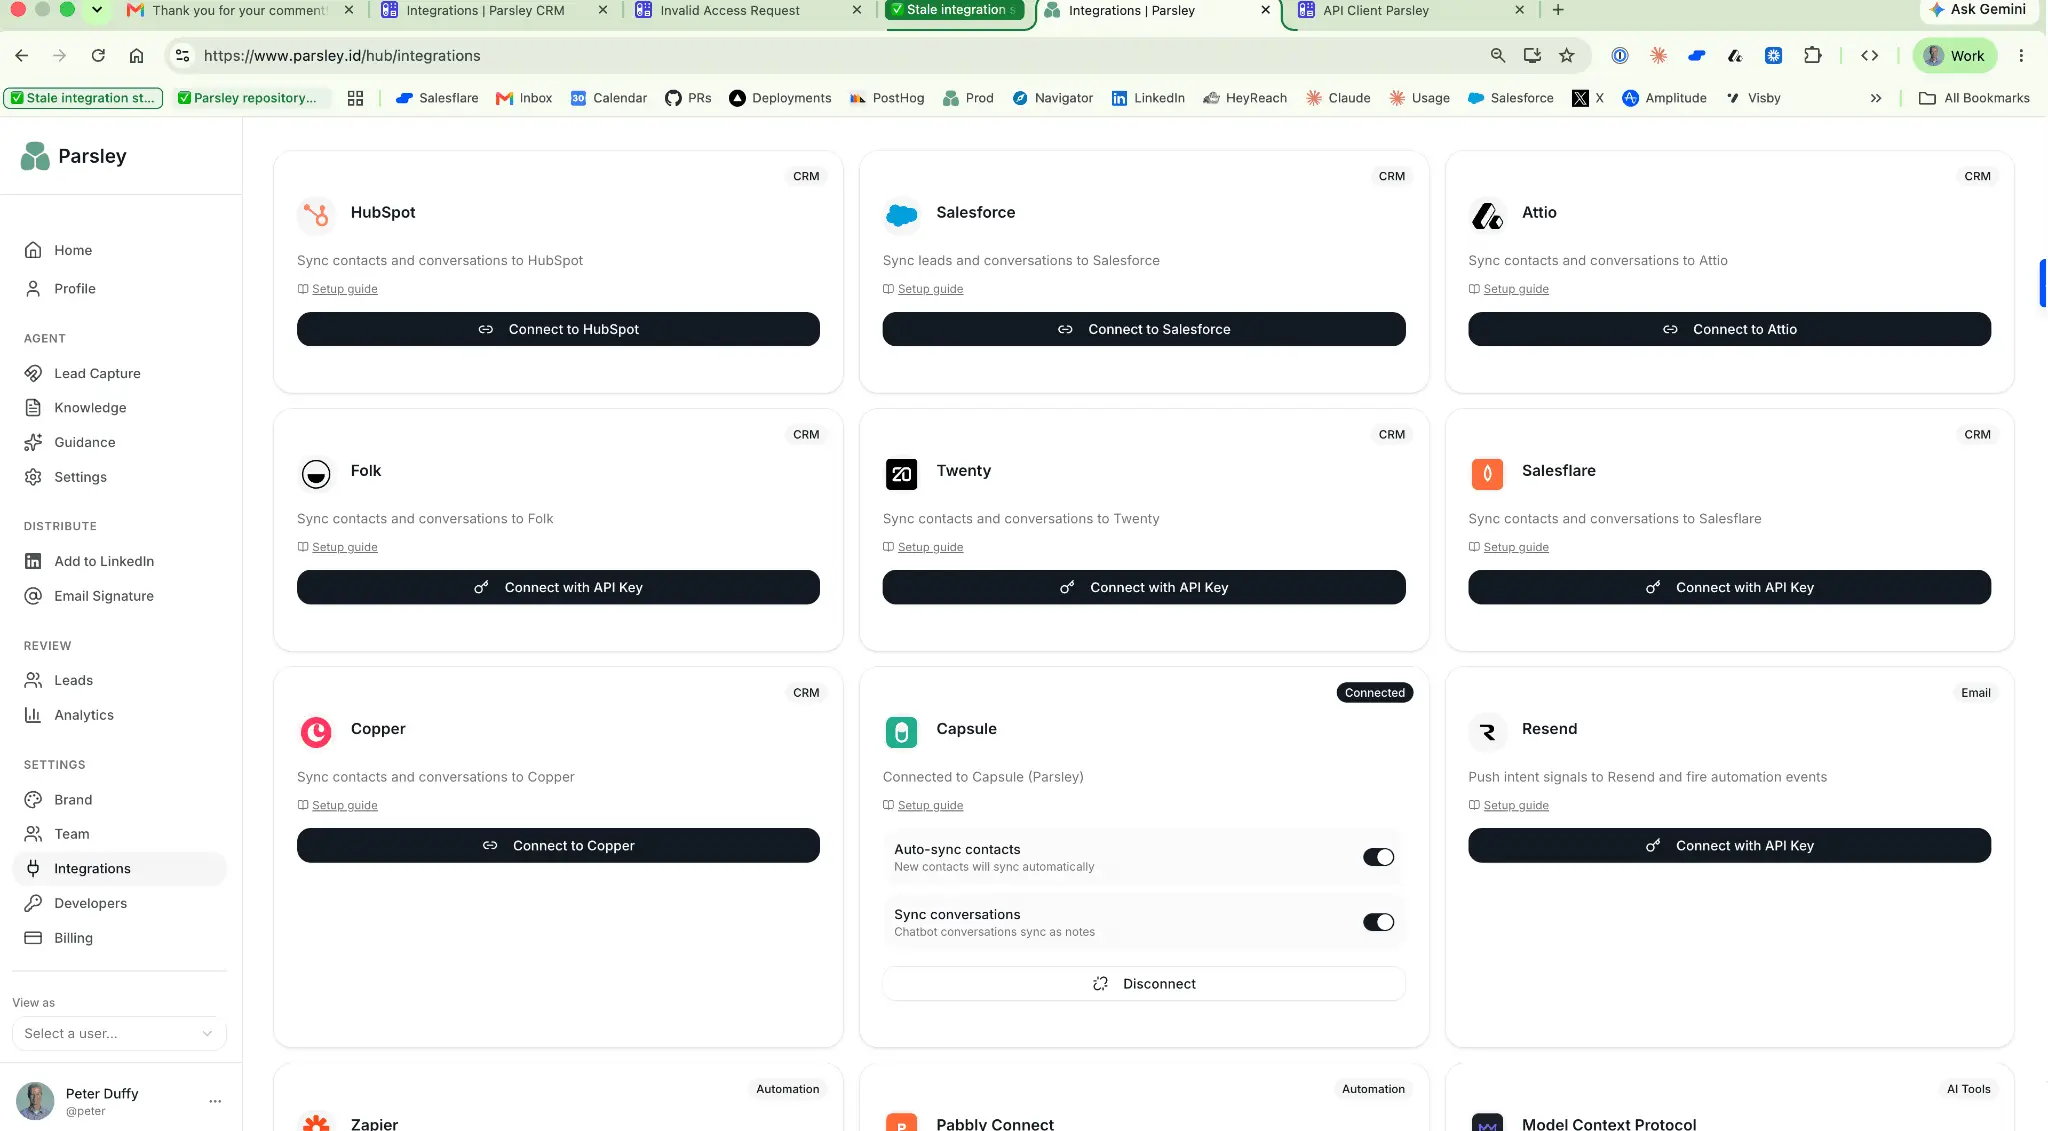Click the Peter Duffy profile avatar

click(x=35, y=1101)
